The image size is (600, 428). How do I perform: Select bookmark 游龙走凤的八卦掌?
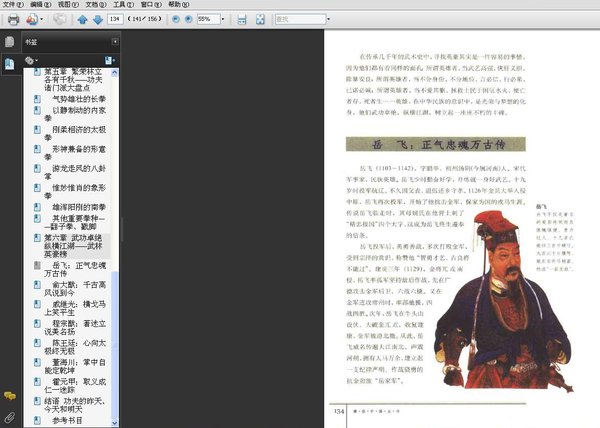[75, 172]
